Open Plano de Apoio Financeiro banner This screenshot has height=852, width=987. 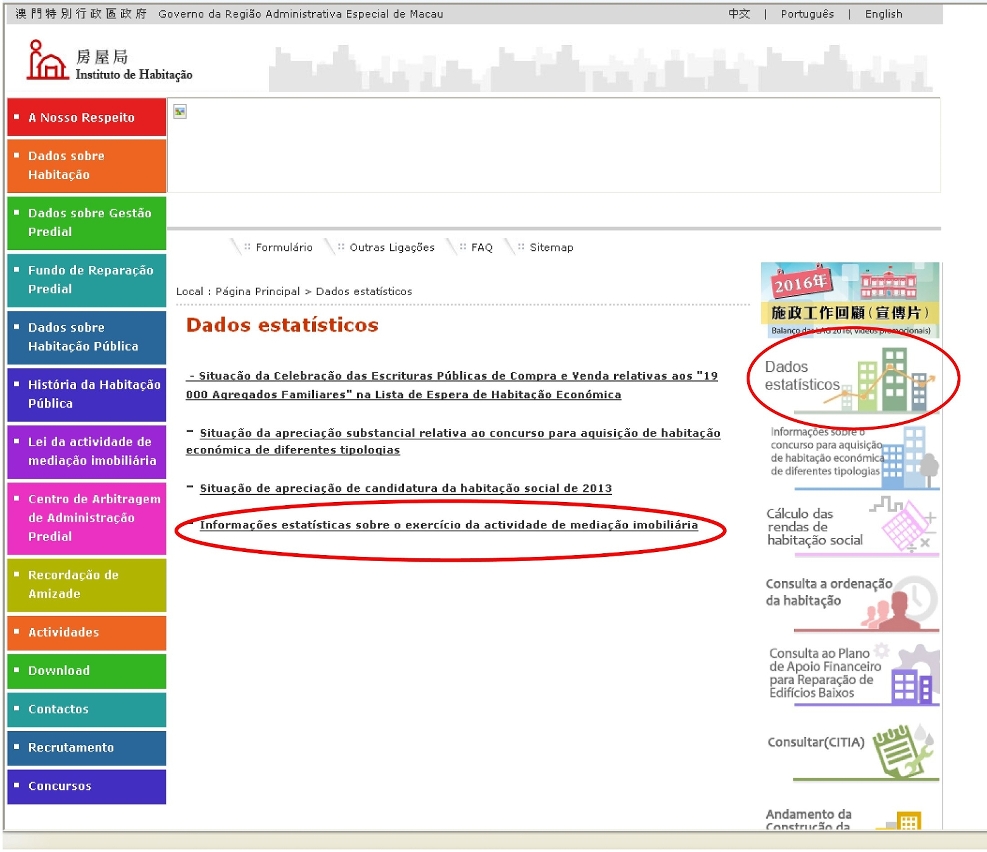850,673
